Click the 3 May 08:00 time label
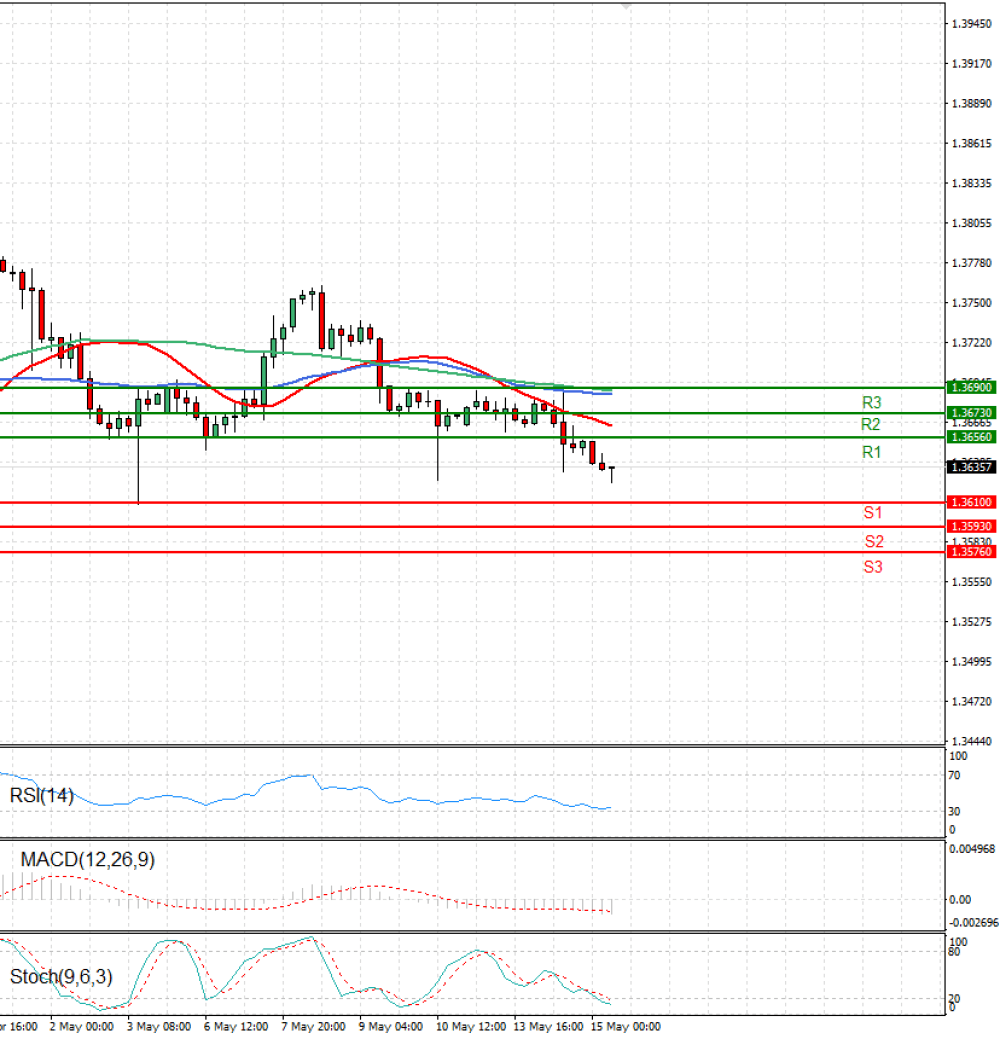The width and height of the screenshot is (1000, 1039). (x=159, y=1026)
